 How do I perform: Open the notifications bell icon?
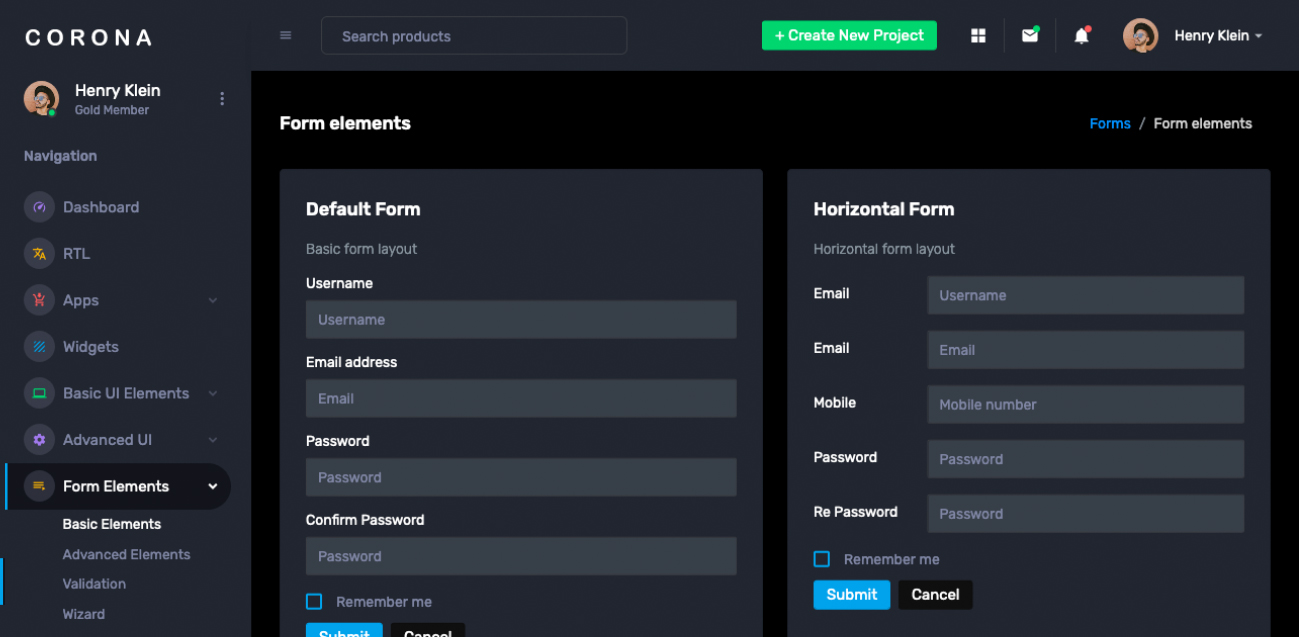pyautogui.click(x=1081, y=36)
